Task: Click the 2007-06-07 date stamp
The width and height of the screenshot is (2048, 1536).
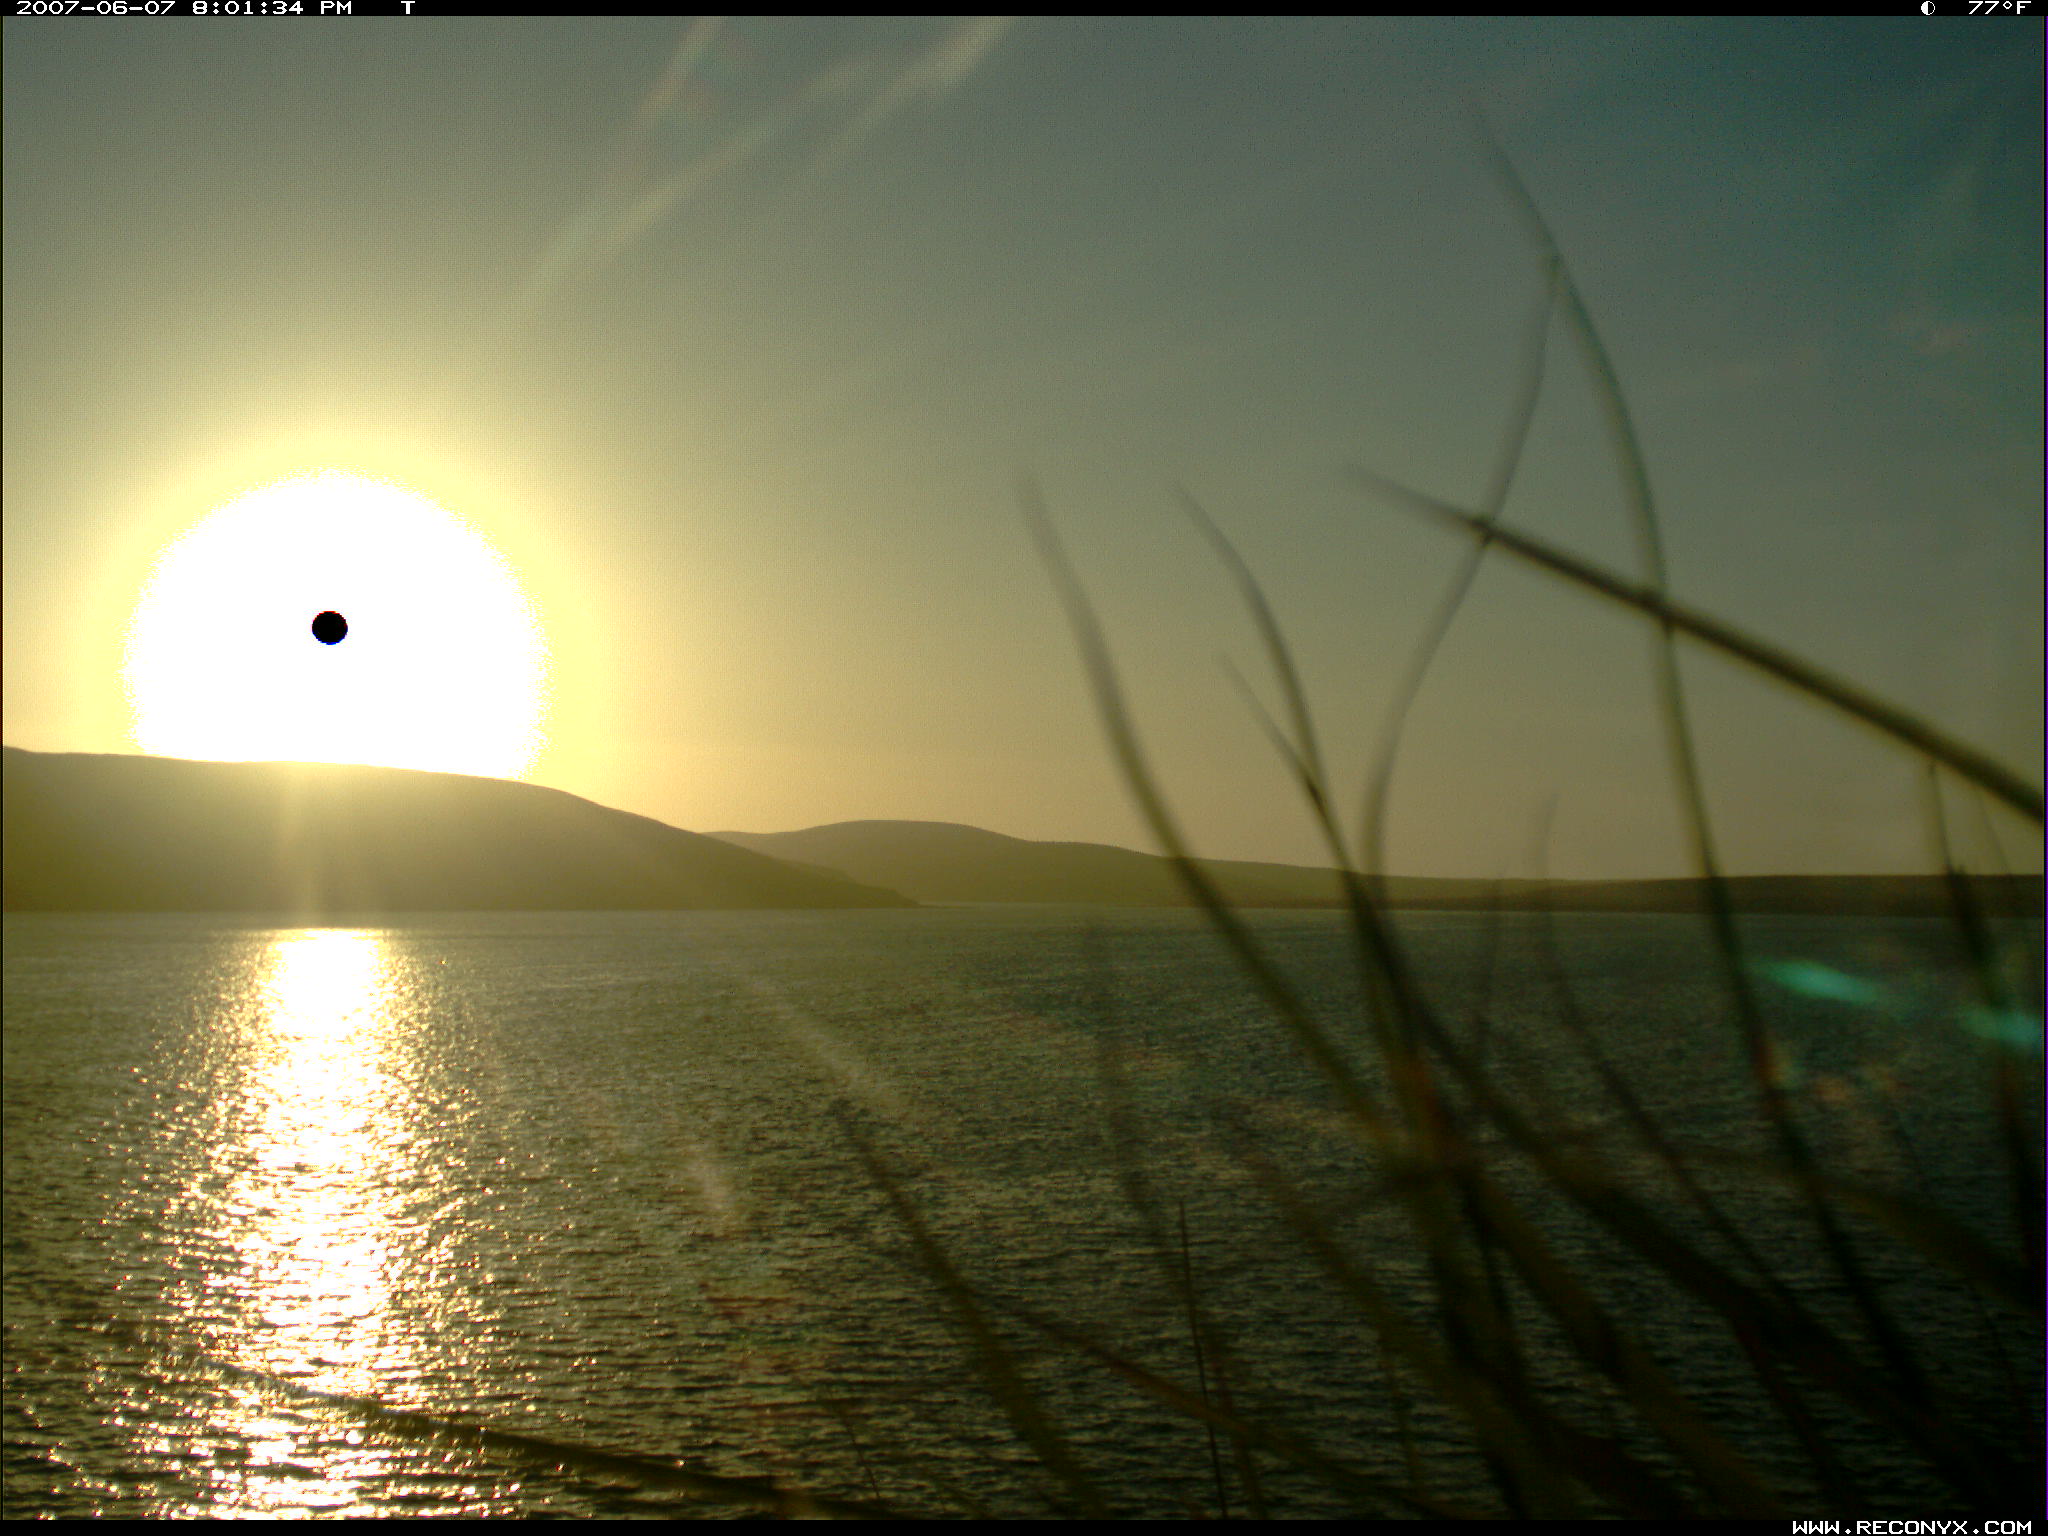Action: tap(96, 8)
